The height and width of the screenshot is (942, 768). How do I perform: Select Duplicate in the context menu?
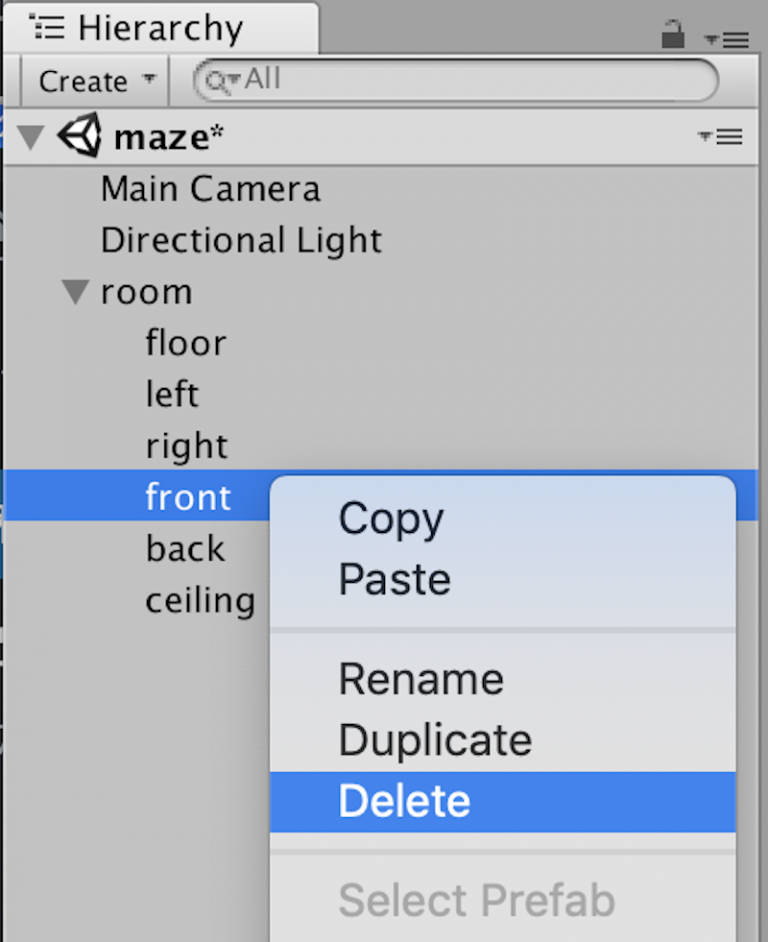(435, 740)
